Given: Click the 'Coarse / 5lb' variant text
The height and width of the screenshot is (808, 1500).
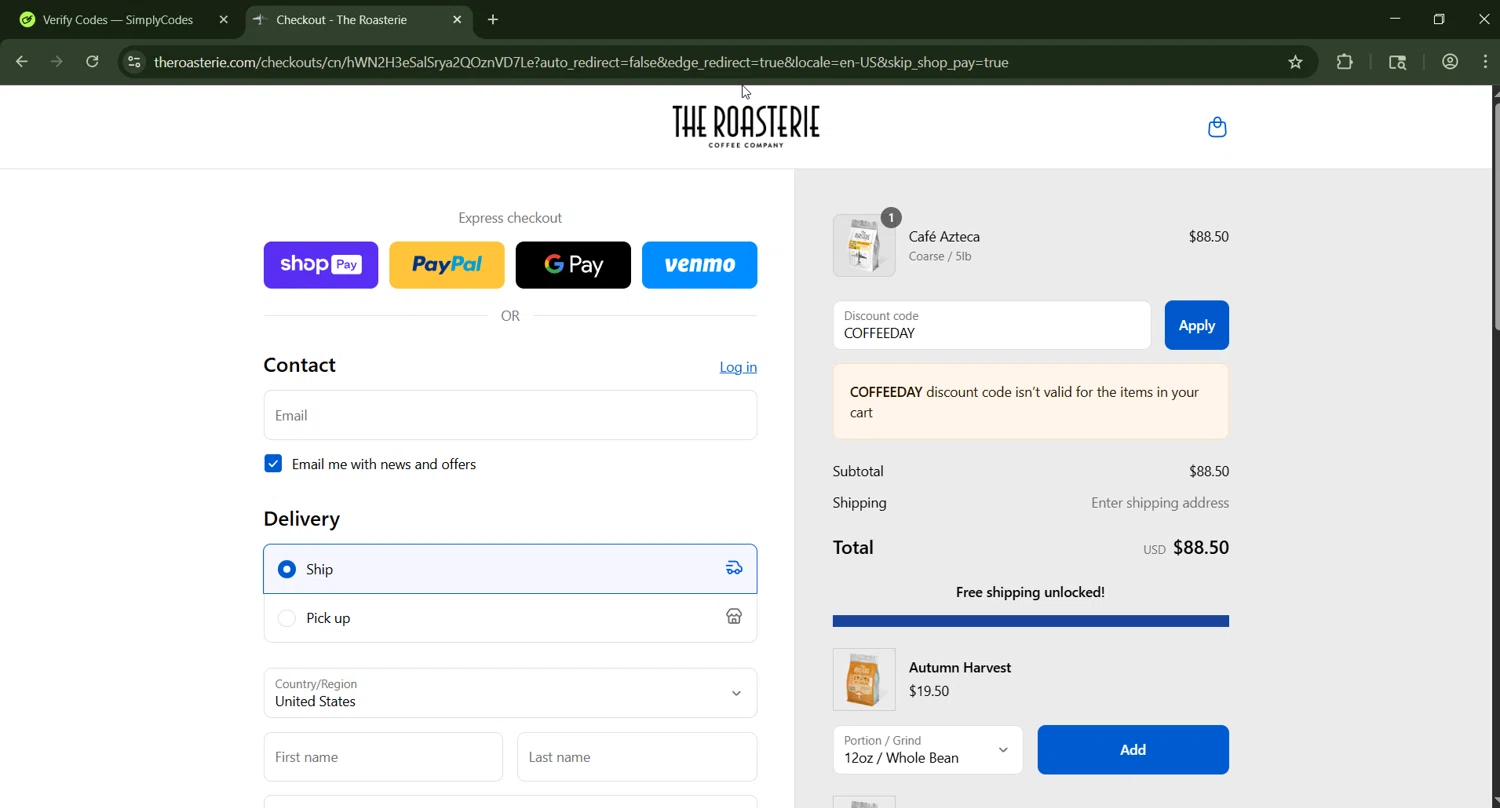Looking at the screenshot, I should point(940,257).
